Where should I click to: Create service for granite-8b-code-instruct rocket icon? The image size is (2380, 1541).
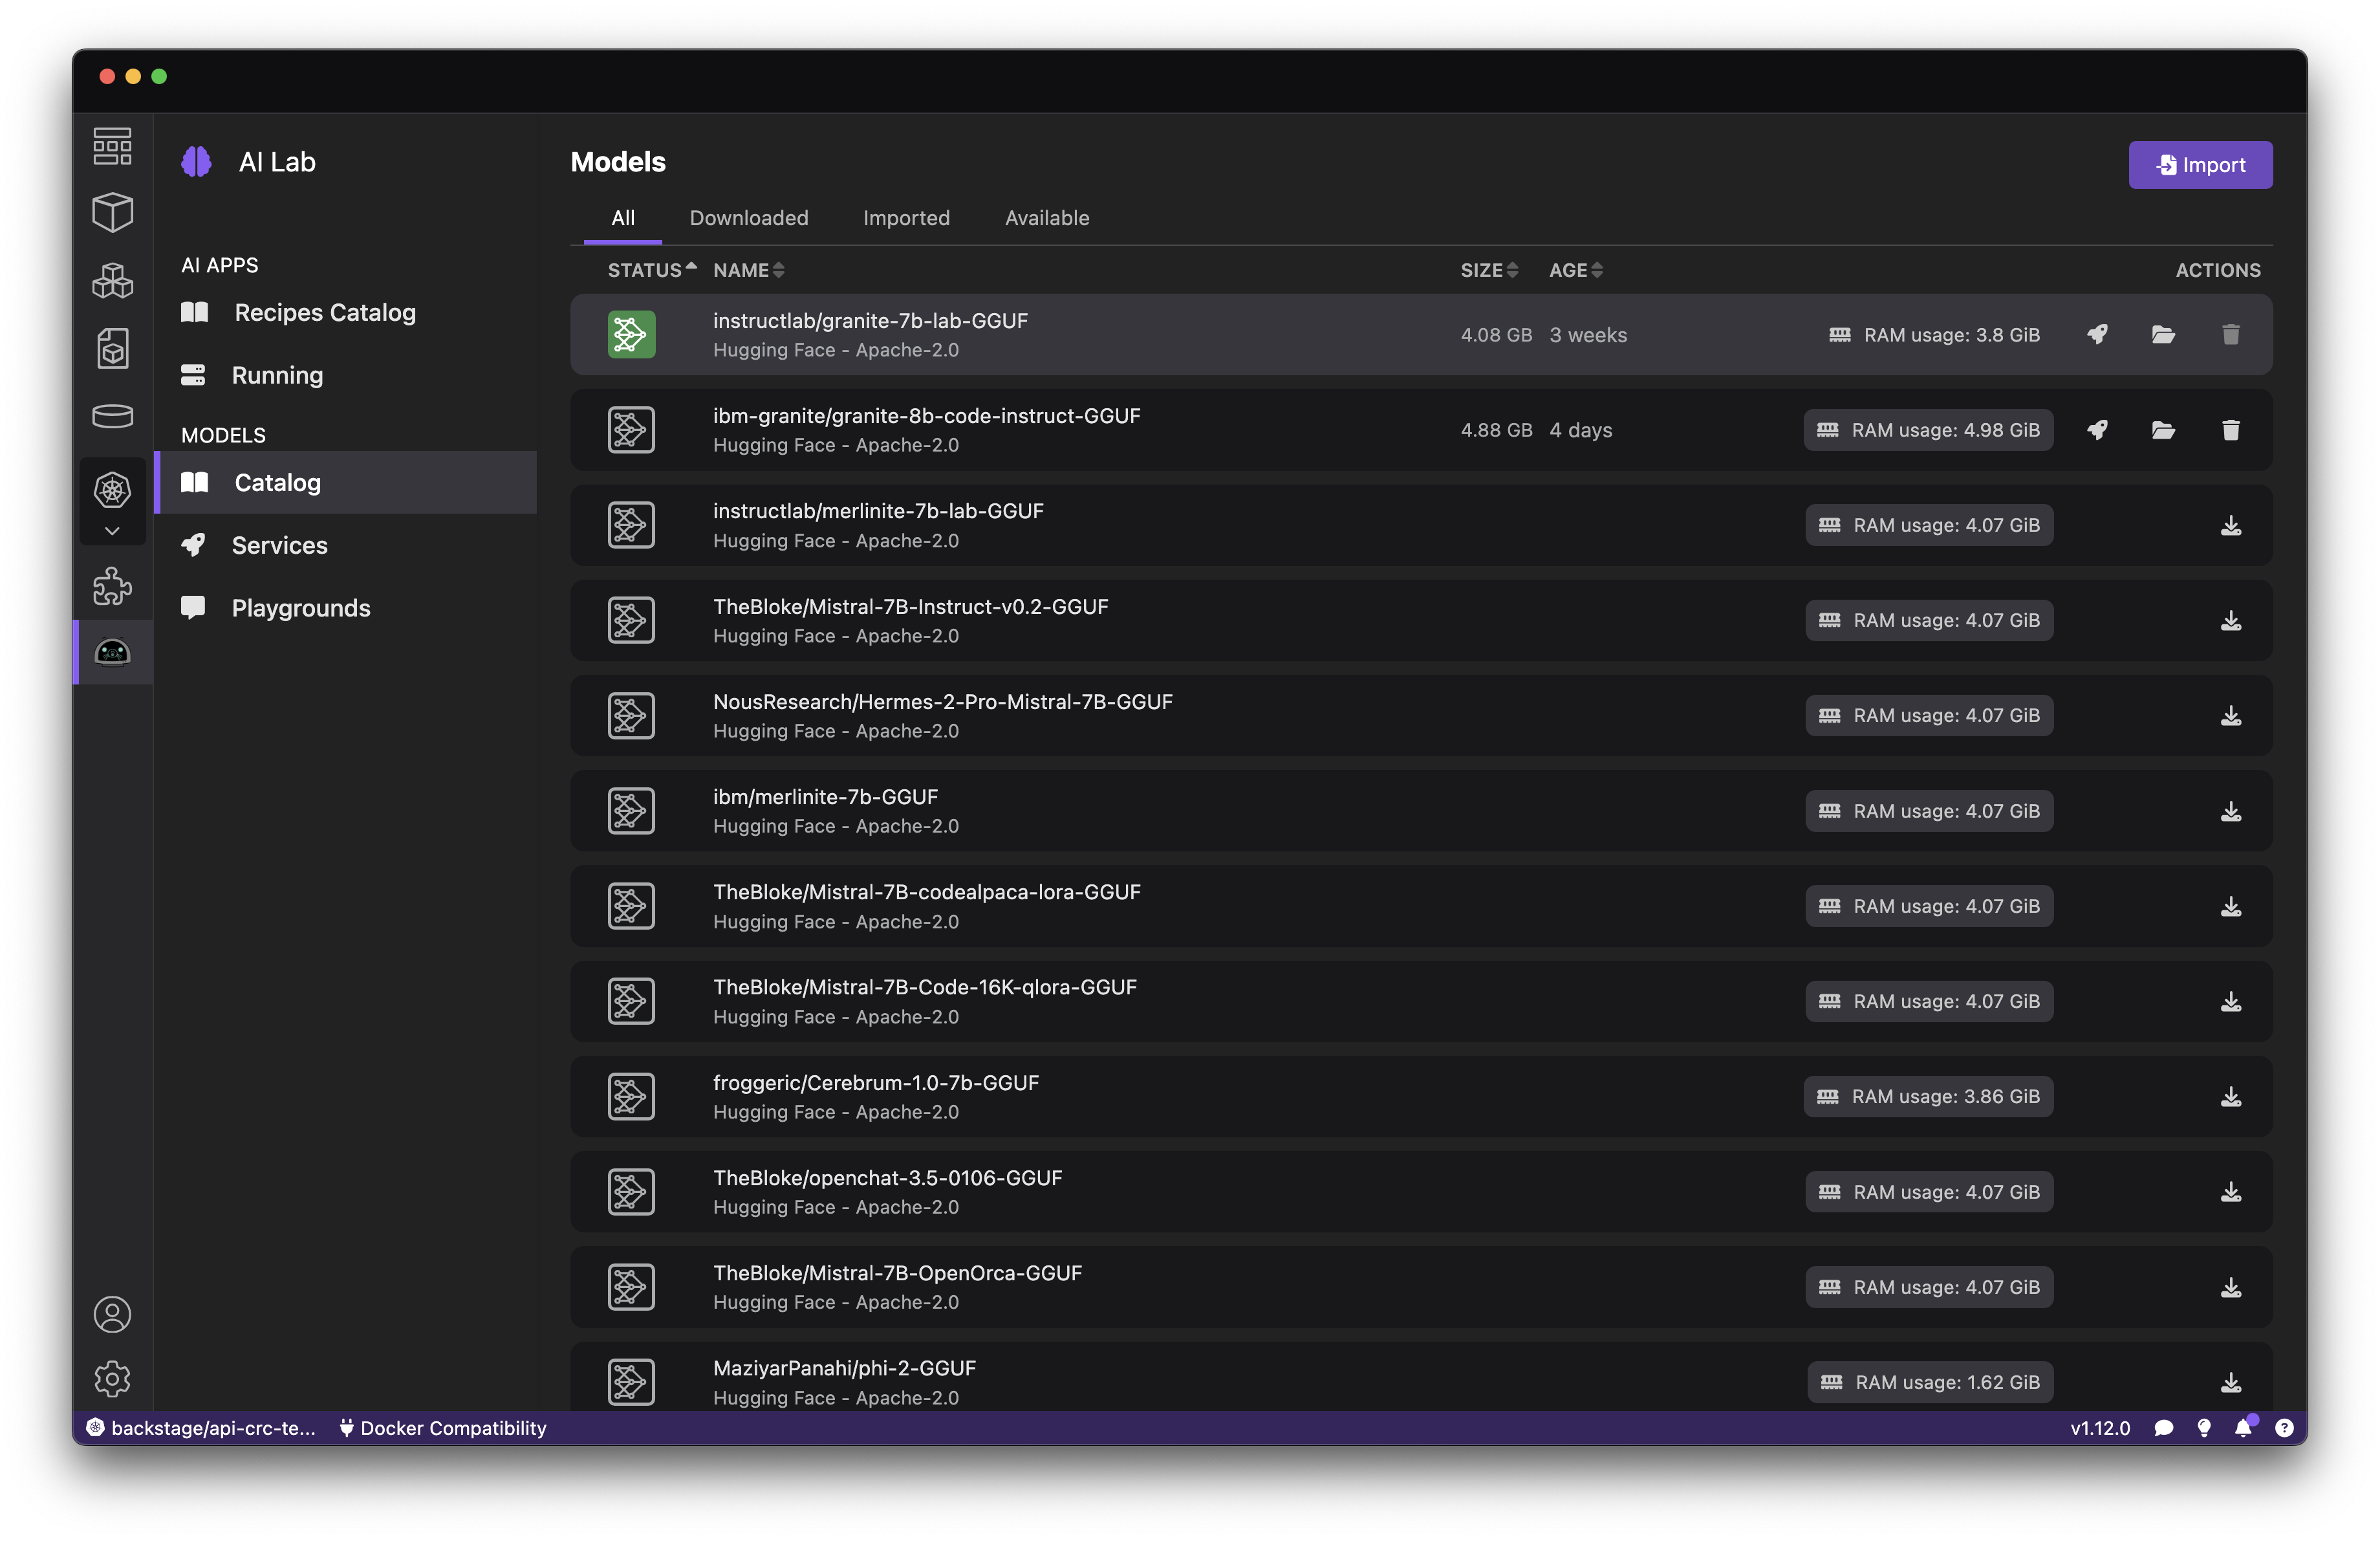[2097, 430]
